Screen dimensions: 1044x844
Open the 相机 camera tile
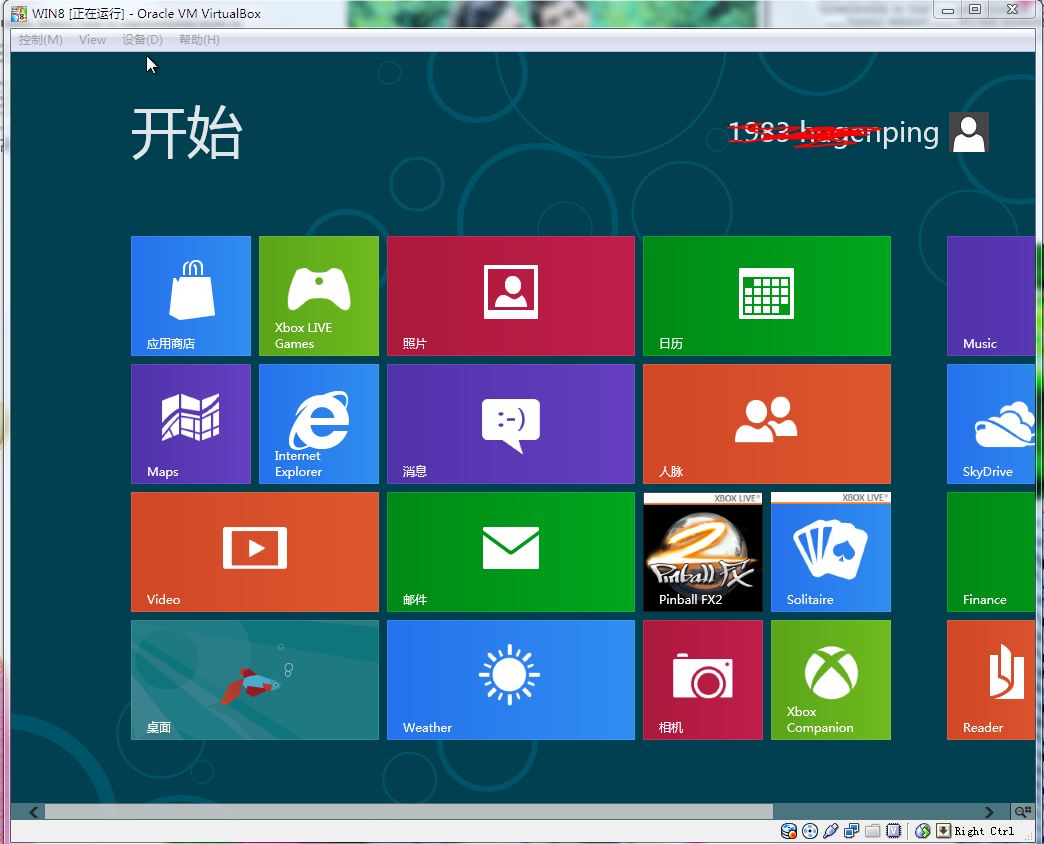[702, 679]
